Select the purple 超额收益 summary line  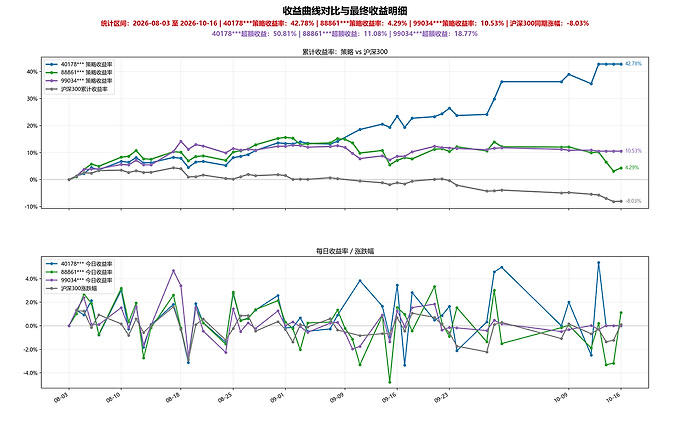click(345, 34)
